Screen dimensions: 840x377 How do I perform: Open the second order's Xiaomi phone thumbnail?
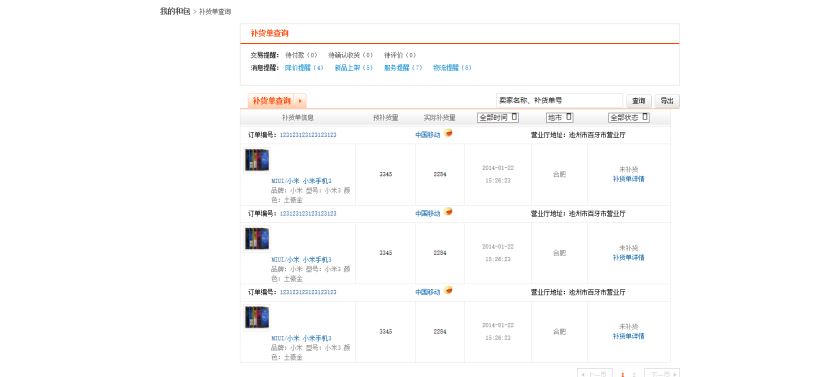[257, 238]
